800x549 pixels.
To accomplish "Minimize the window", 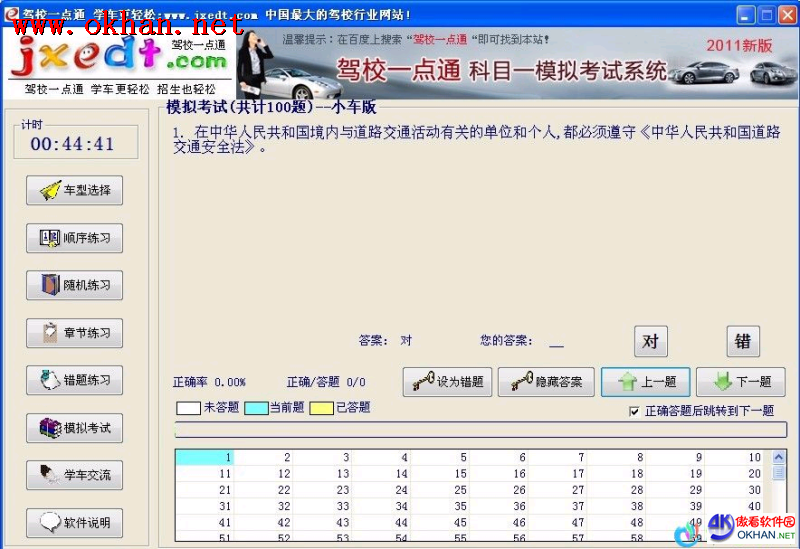I will (x=745, y=15).
